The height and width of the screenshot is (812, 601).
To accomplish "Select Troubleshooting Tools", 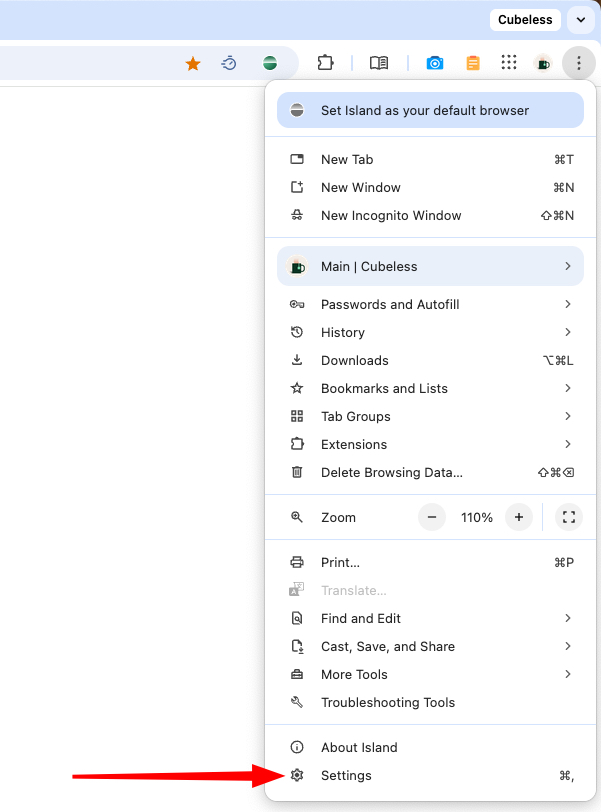I will click(x=430, y=702).
